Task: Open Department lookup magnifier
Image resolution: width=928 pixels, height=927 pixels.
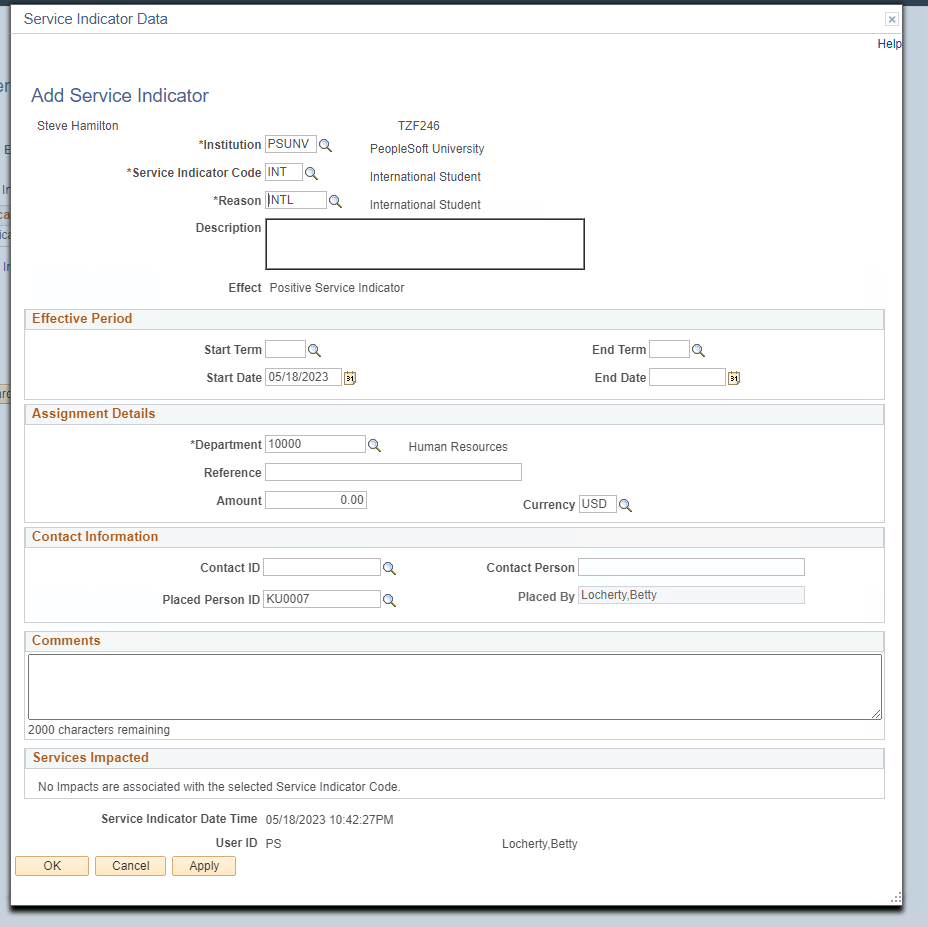Action: (374, 445)
